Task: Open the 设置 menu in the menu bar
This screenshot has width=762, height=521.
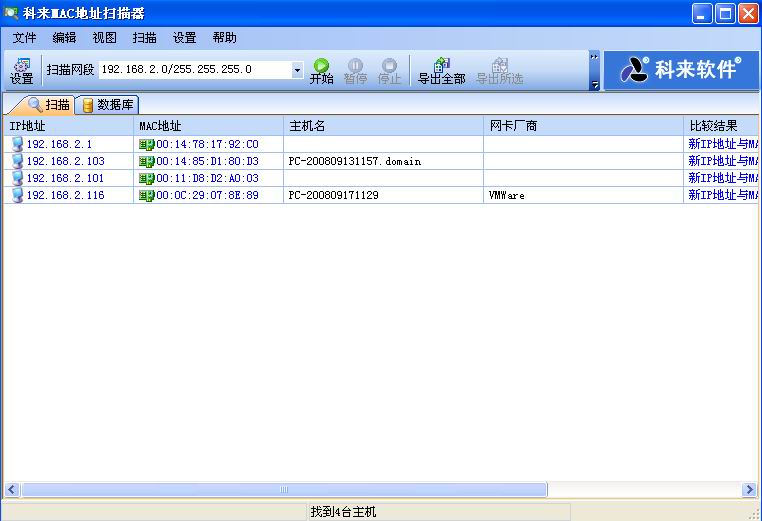Action: 185,38
